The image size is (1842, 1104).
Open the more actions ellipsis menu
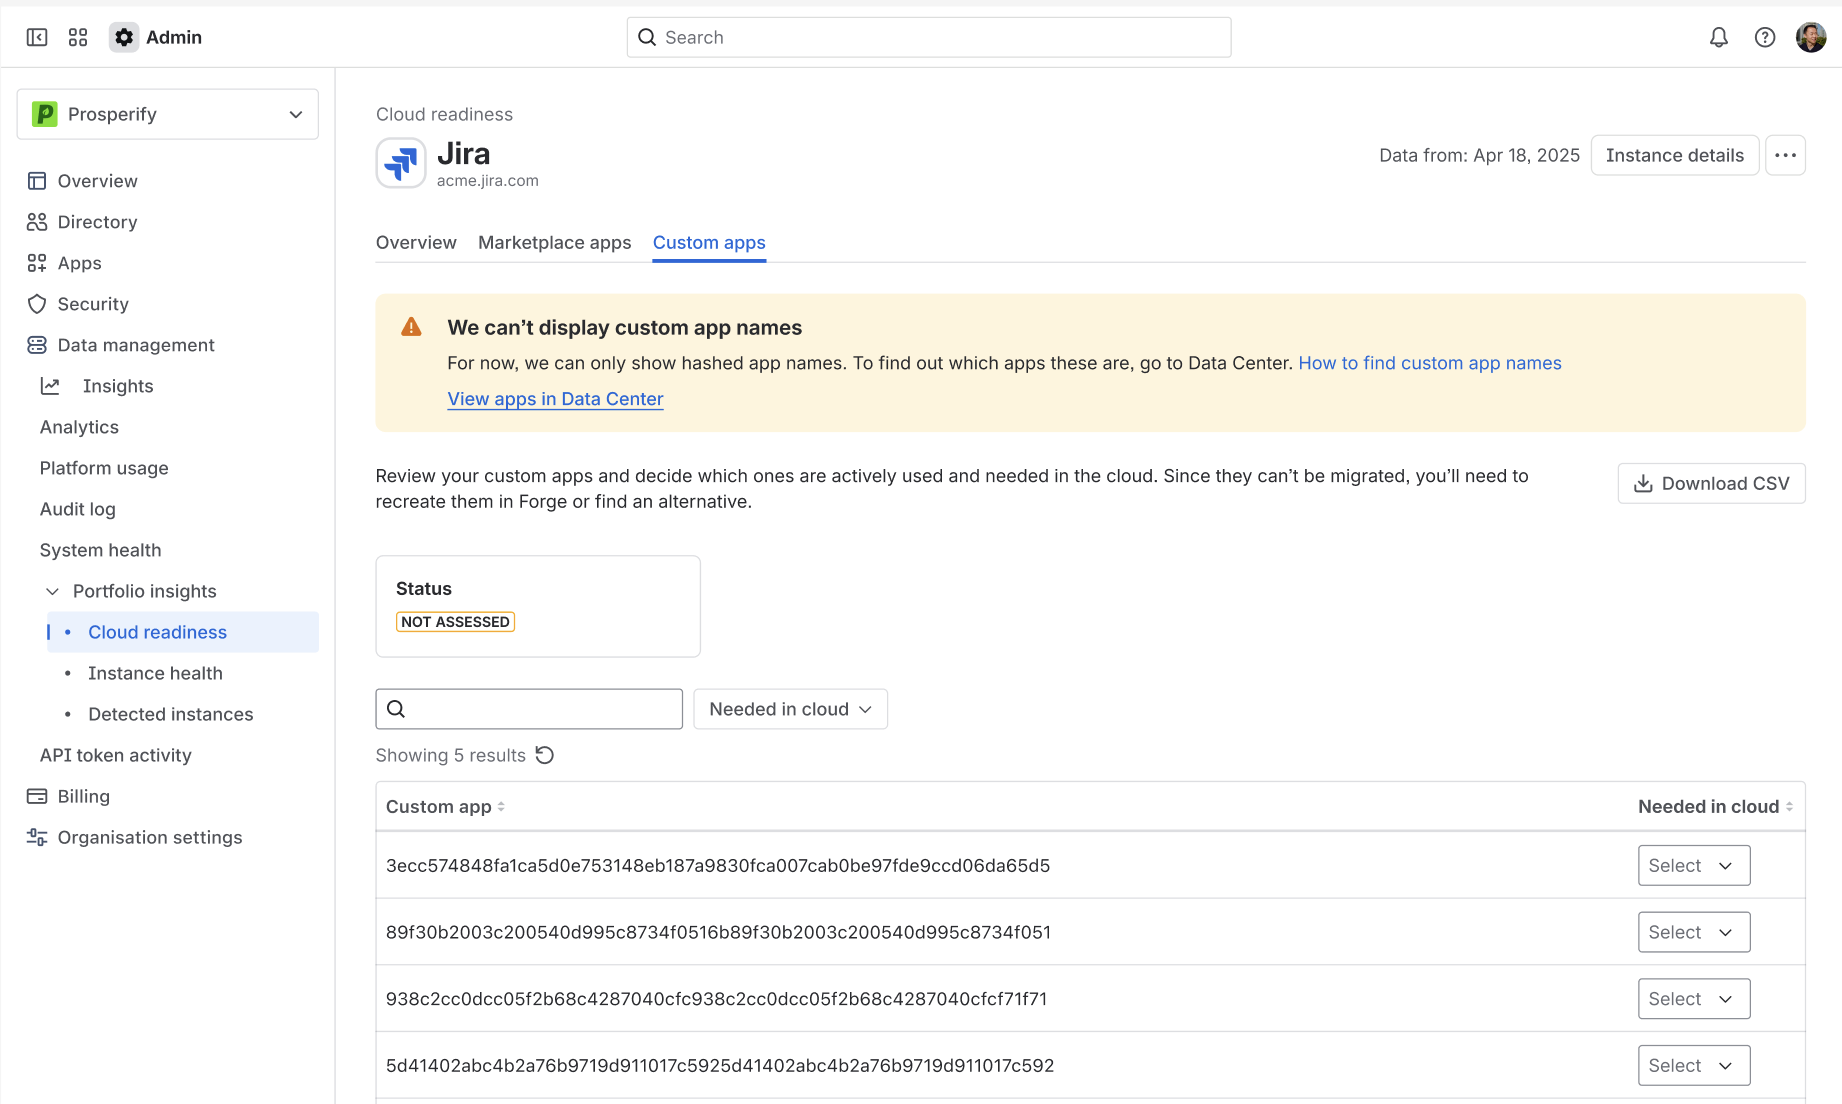[1786, 155]
